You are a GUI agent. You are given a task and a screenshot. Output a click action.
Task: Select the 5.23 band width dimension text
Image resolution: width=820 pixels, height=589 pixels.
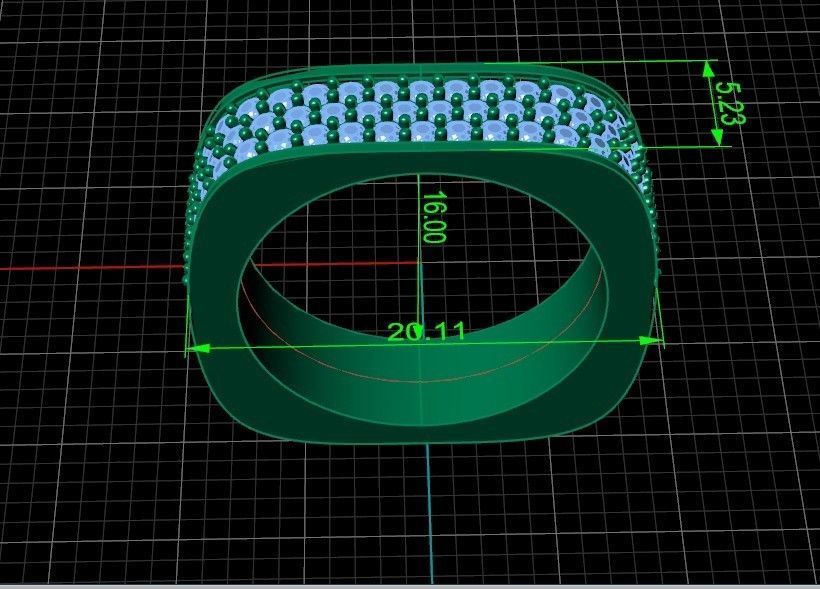point(730,104)
